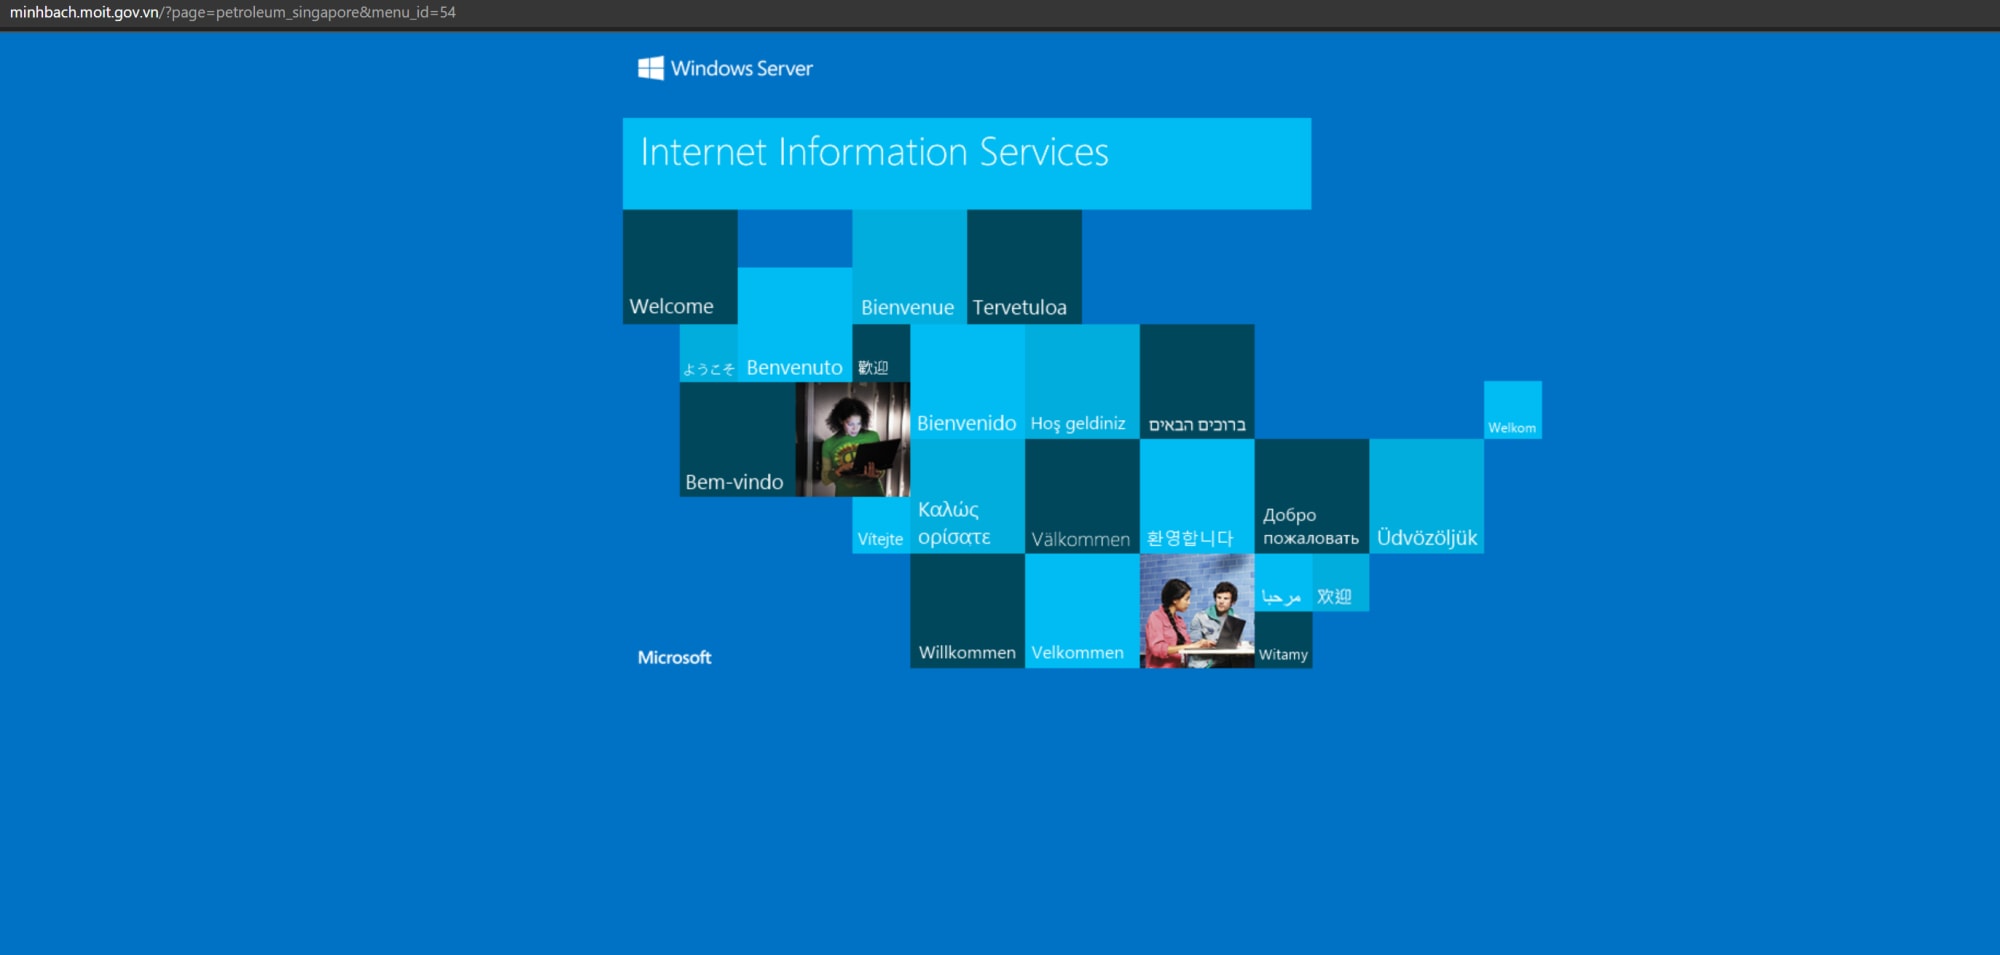Click the Windows Server title text

pyautogui.click(x=741, y=68)
